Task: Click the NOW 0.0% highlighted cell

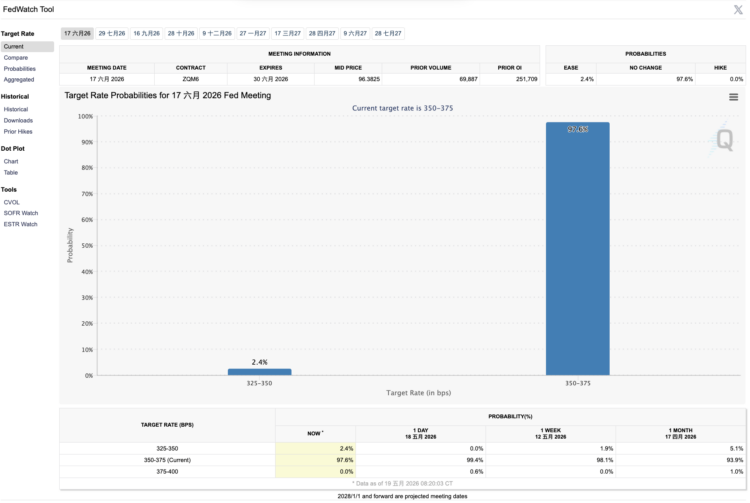Action: (315, 472)
